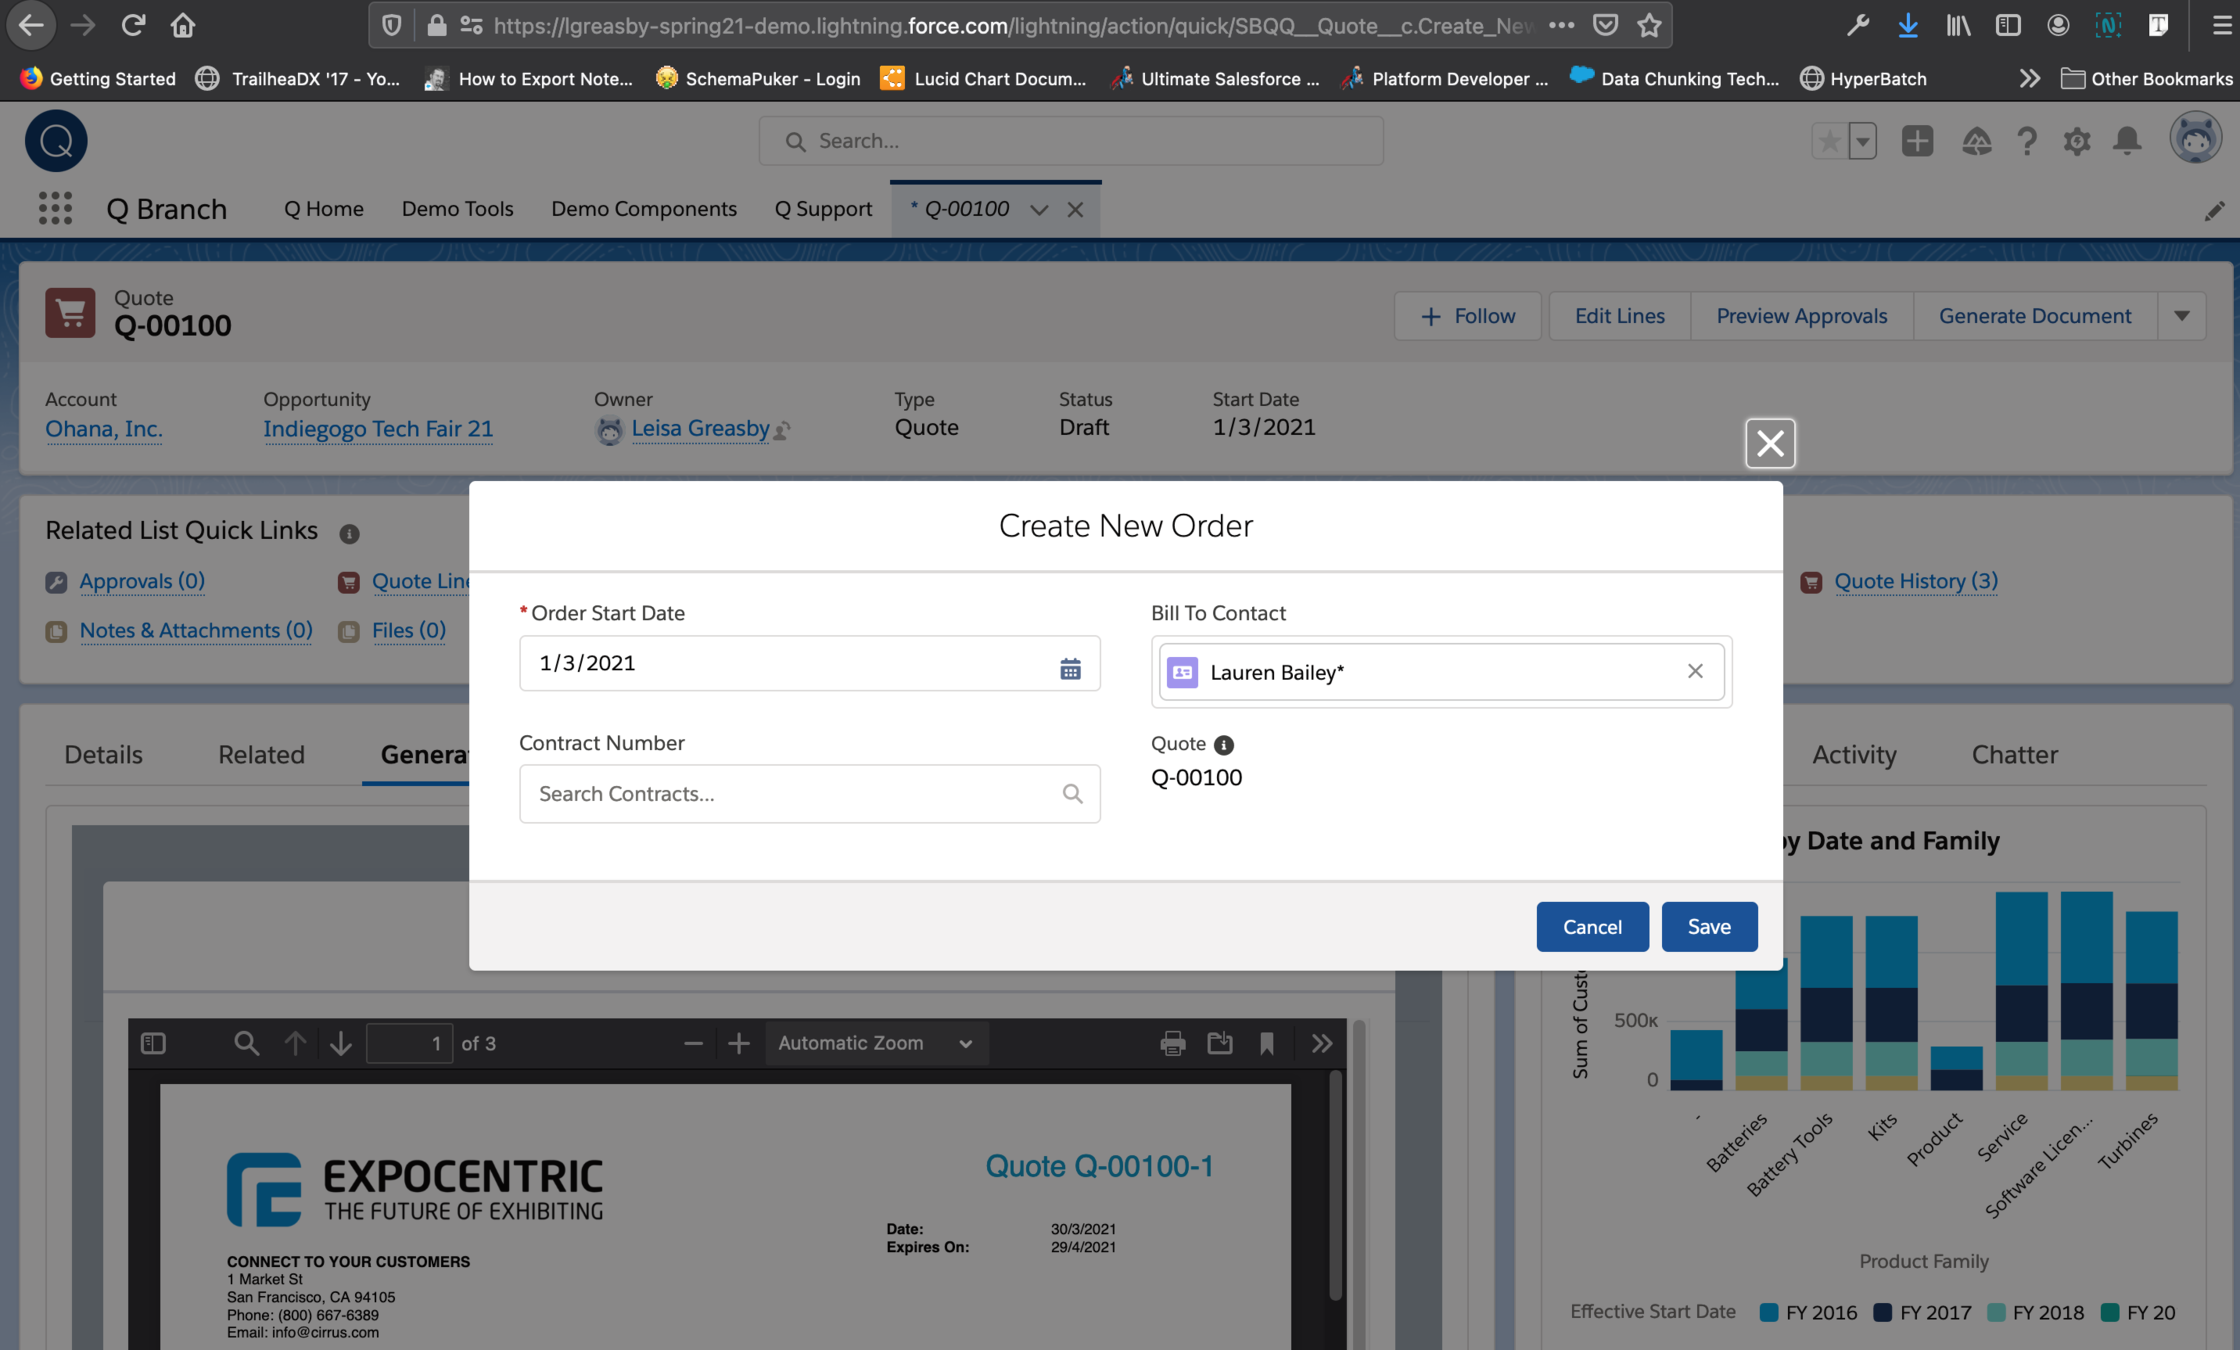
Task: Open the App Launcher grid icon
Action: tap(55, 208)
